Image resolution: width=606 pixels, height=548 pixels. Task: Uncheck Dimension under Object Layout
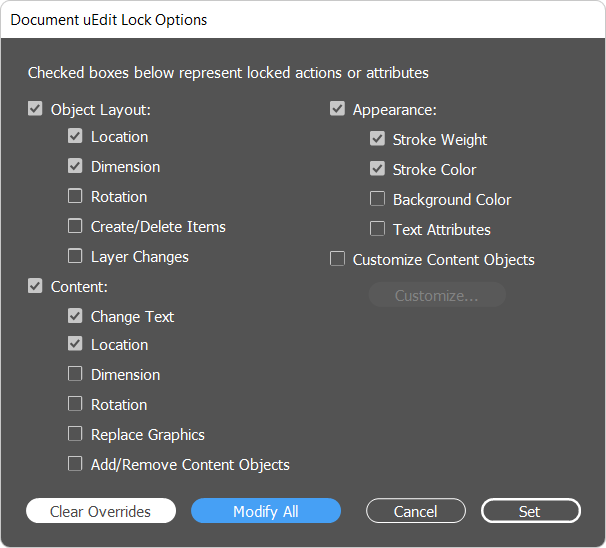(75, 166)
